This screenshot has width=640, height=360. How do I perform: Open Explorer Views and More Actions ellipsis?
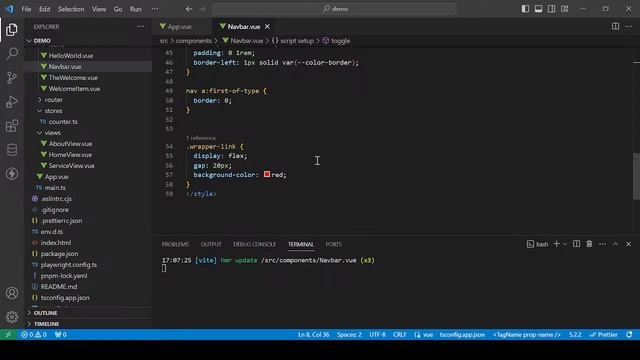click(x=140, y=27)
